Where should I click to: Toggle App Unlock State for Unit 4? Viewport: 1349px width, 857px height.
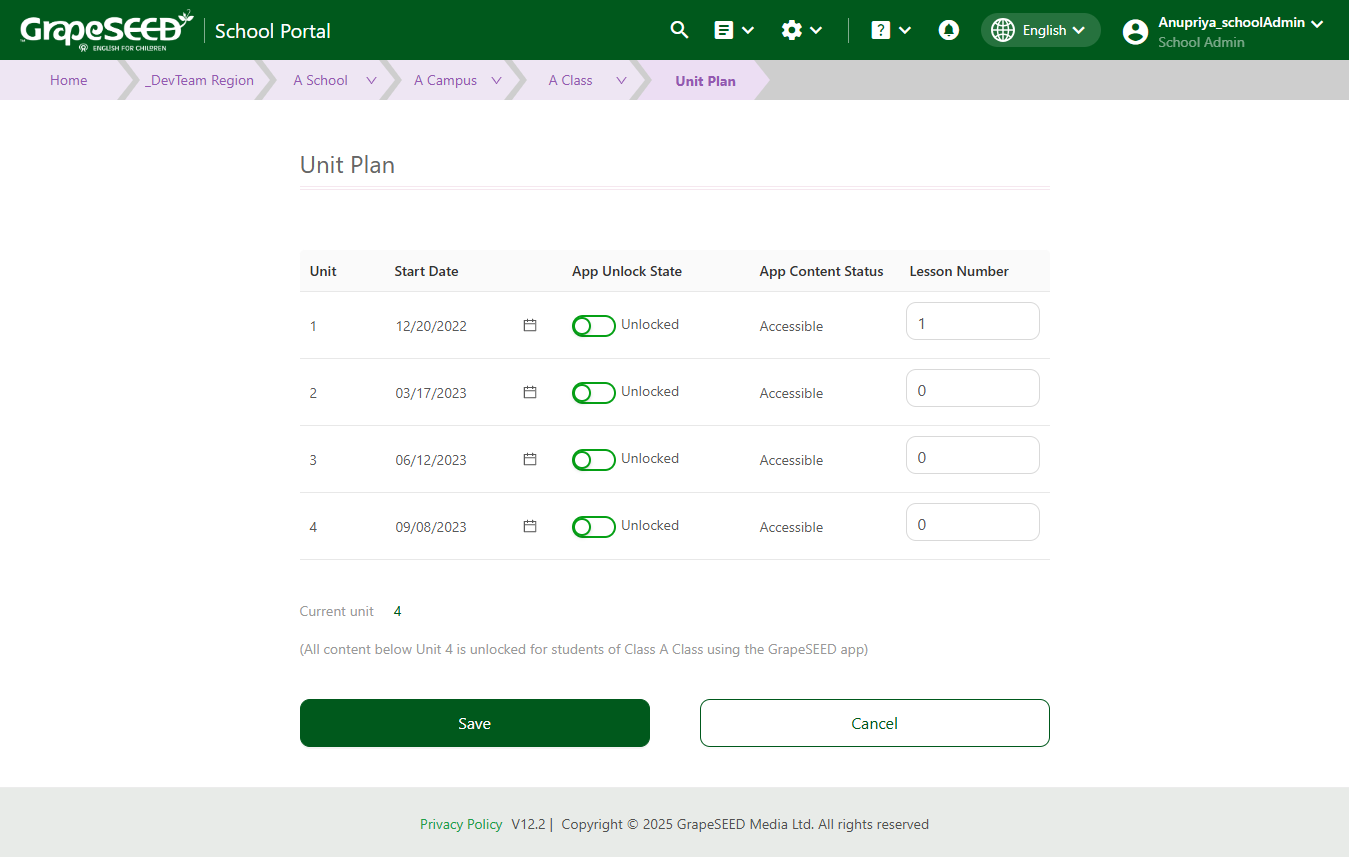594,527
